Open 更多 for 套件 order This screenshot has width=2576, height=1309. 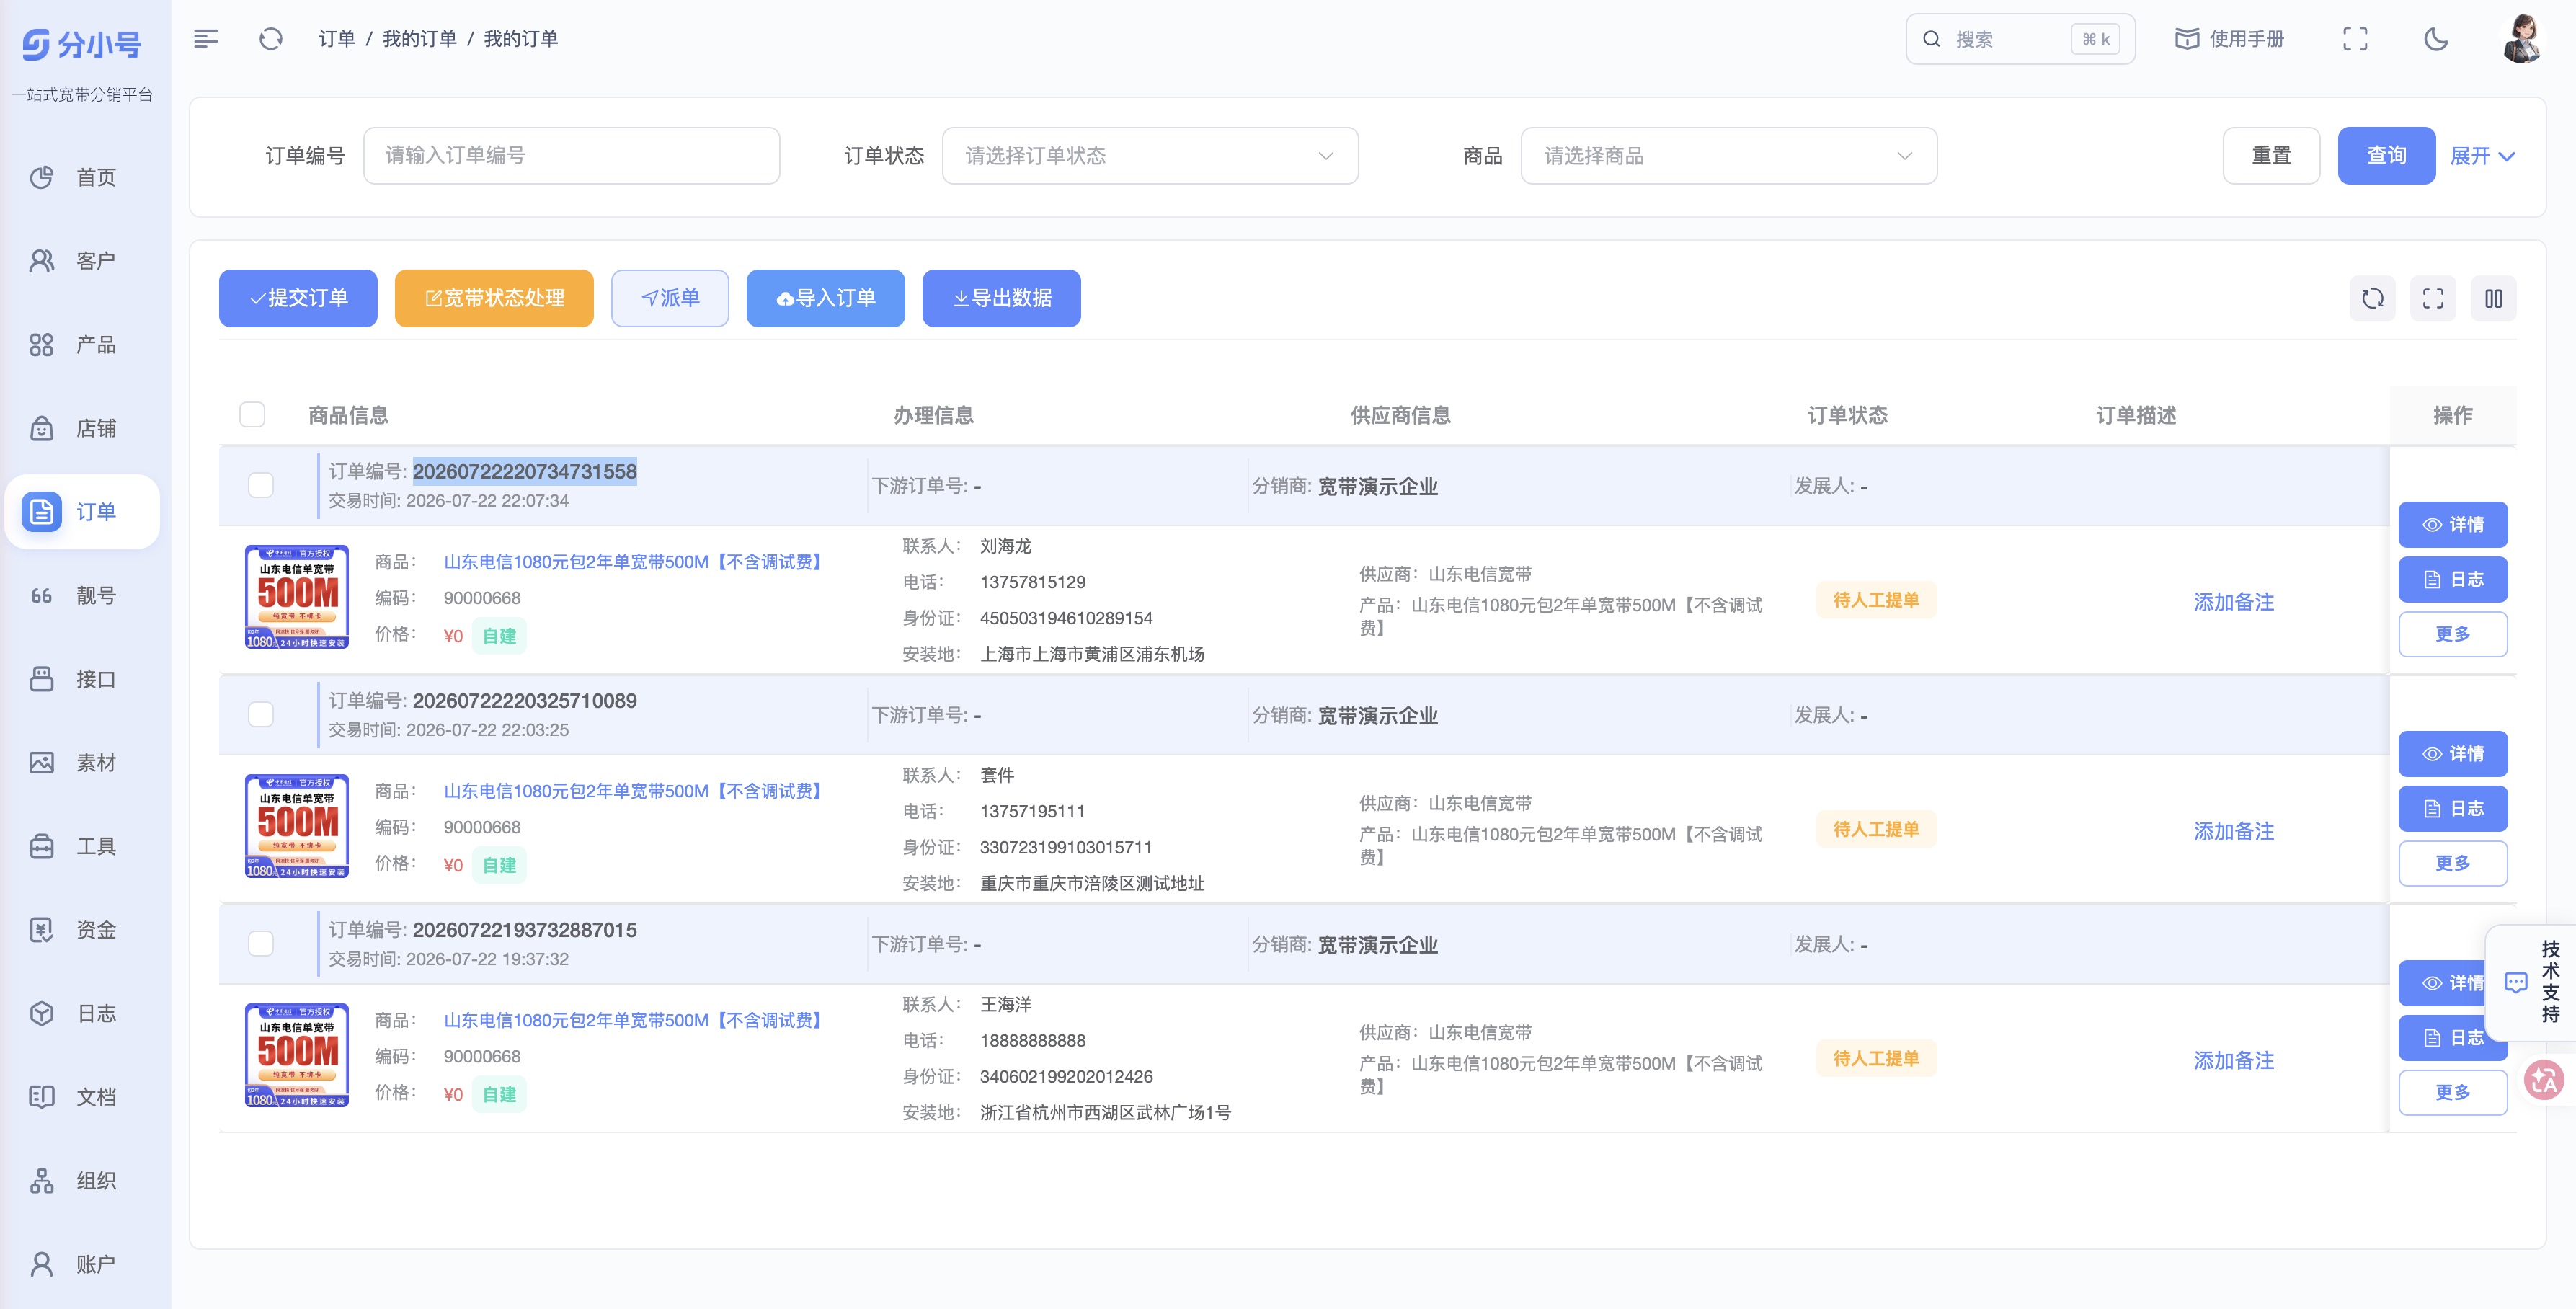[x=2452, y=863]
